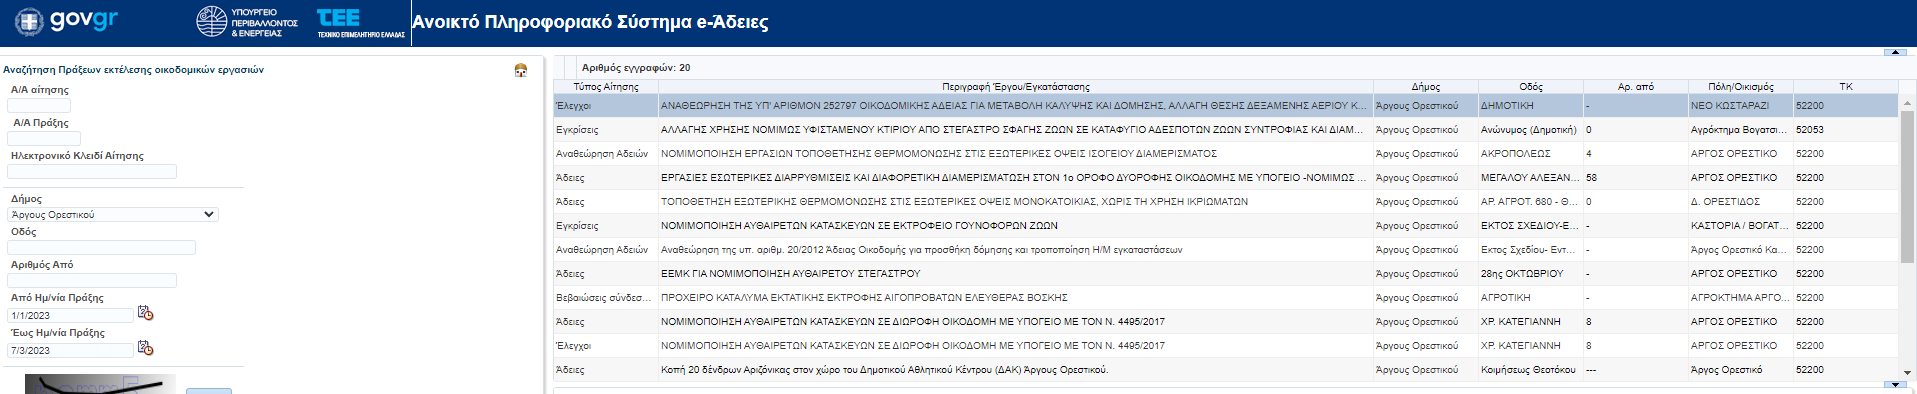Open the gov.gr logo link
Screen dimensions: 1917x394
point(67,21)
